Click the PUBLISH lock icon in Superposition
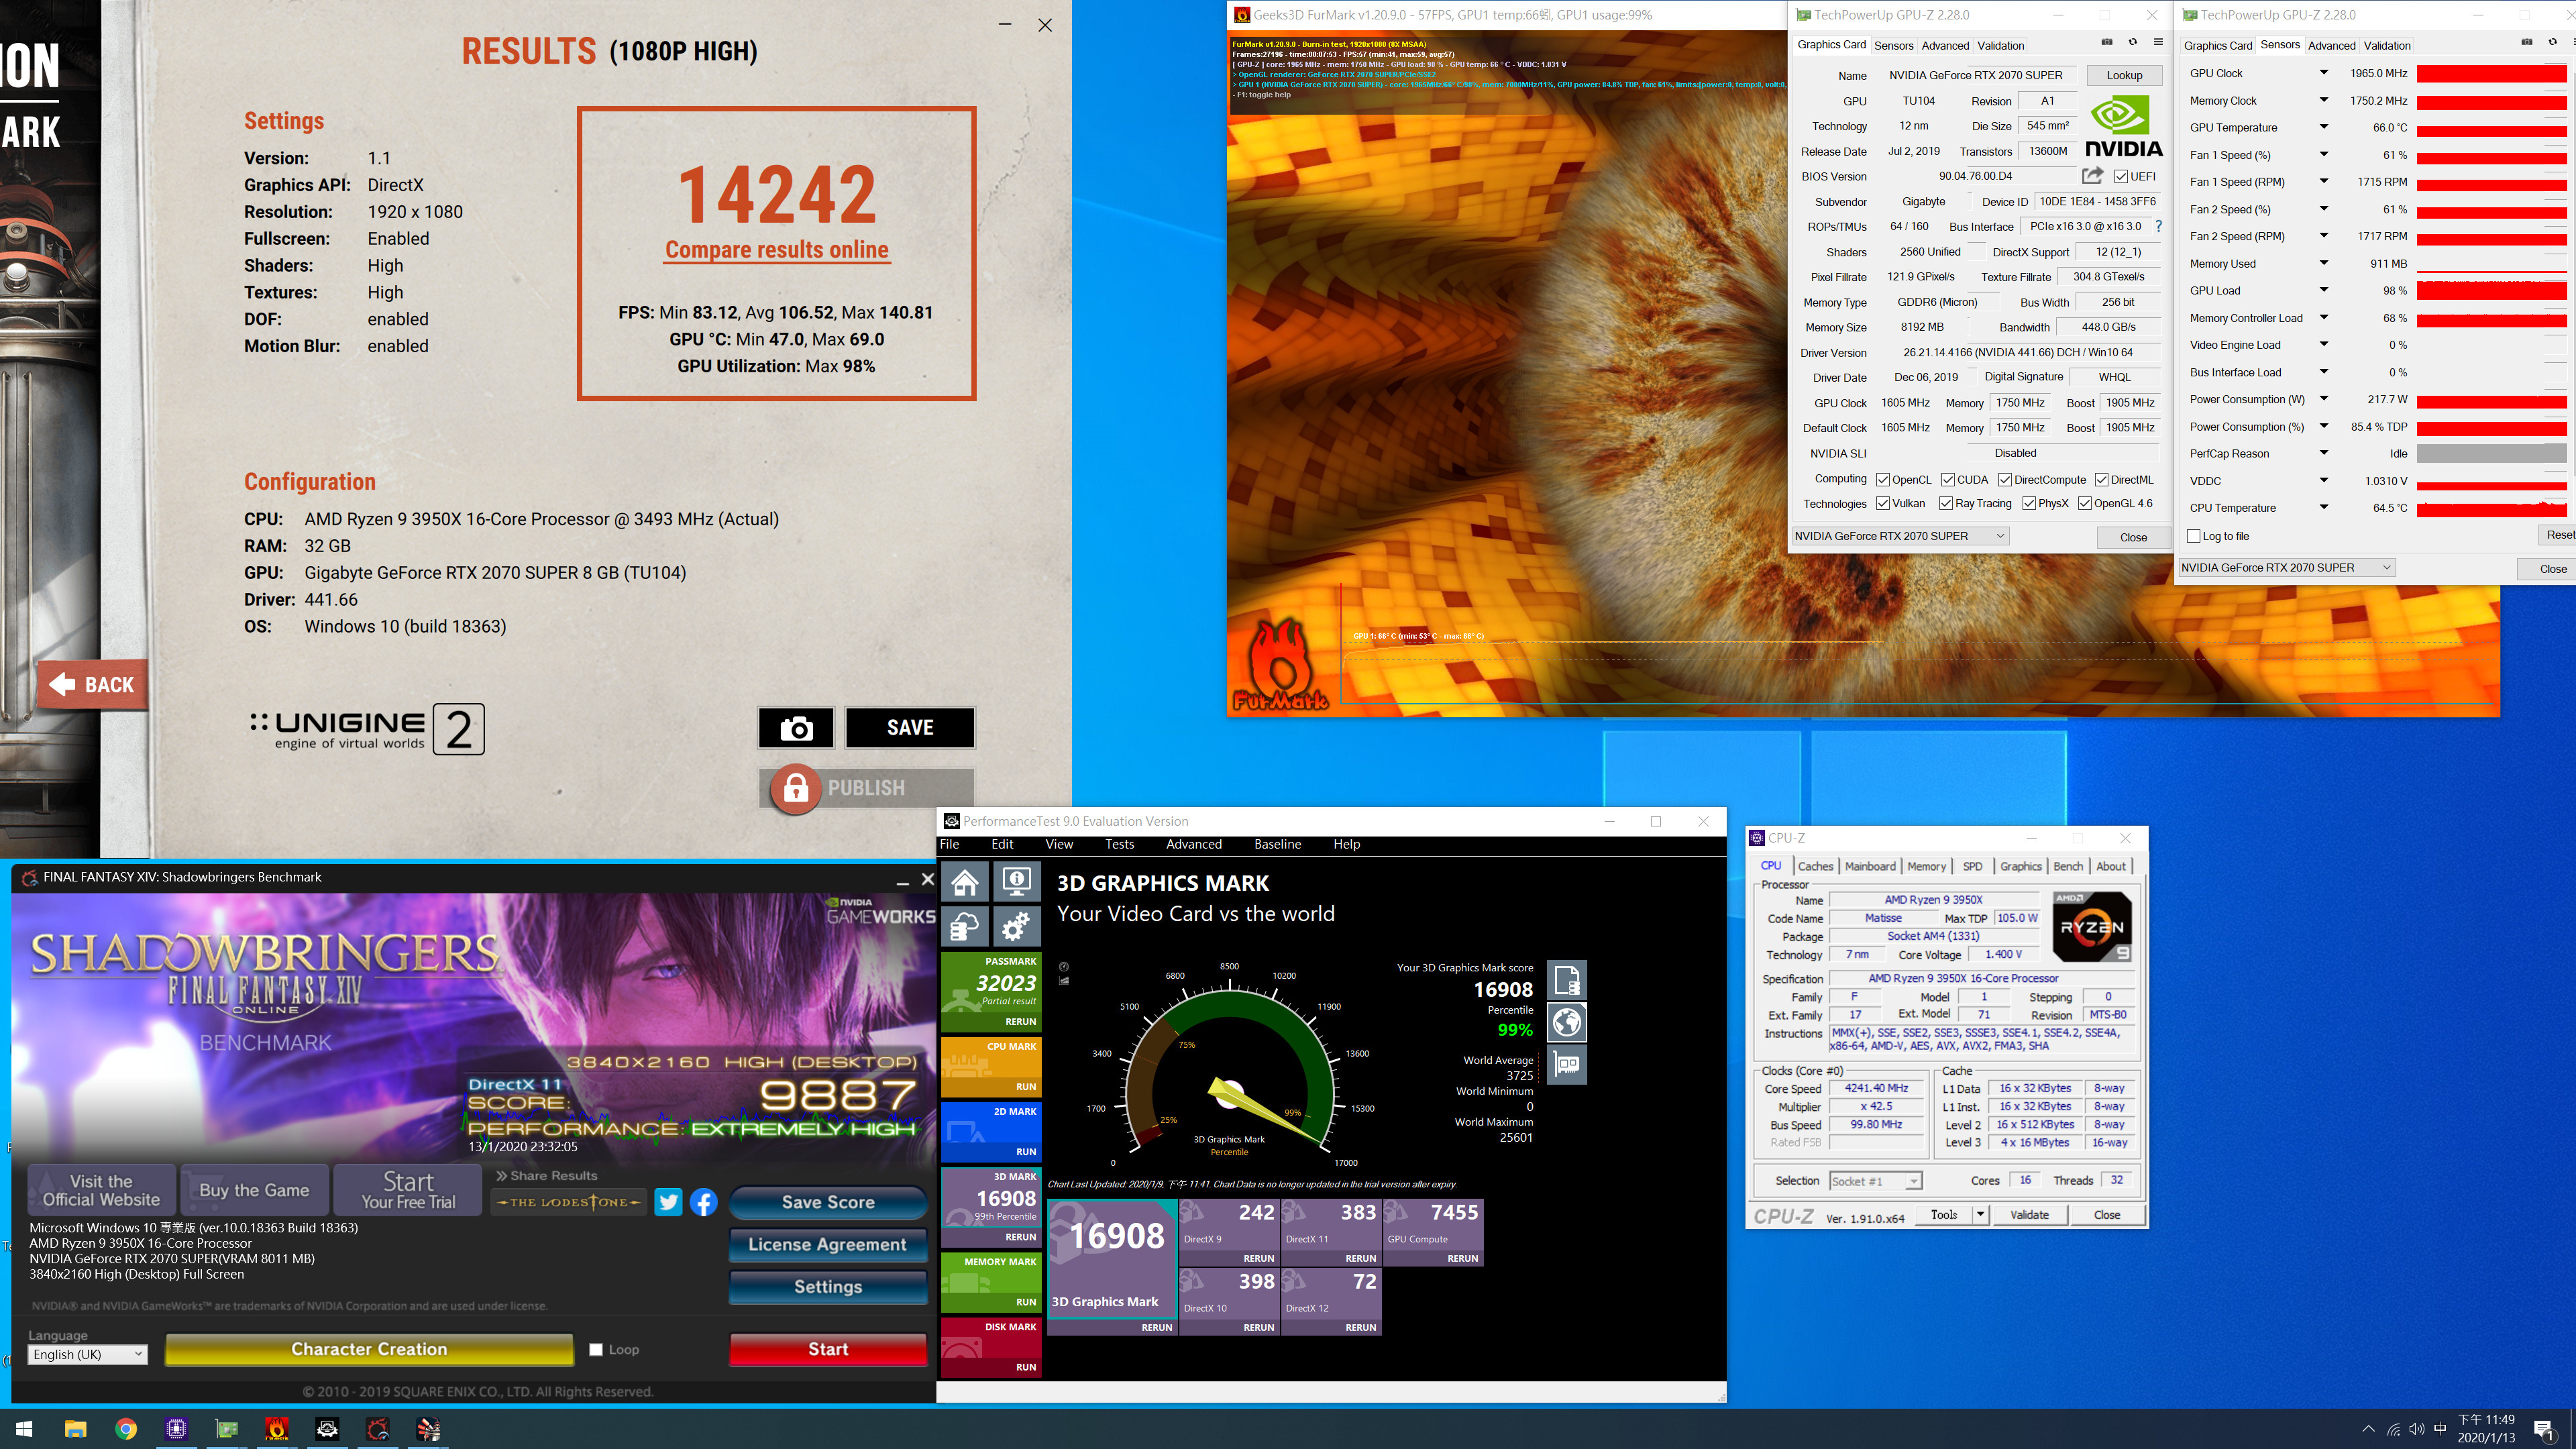This screenshot has height=1449, width=2576. click(x=796, y=789)
